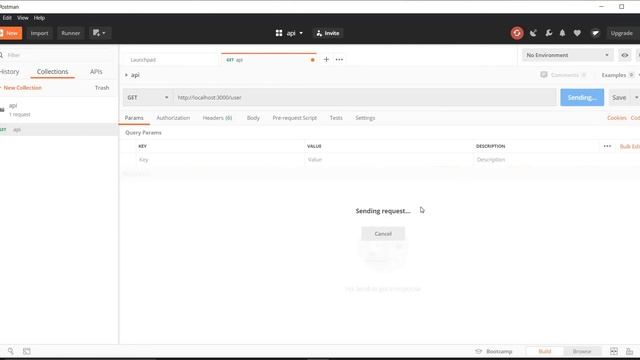Open the Cookies link

[x=617, y=118]
